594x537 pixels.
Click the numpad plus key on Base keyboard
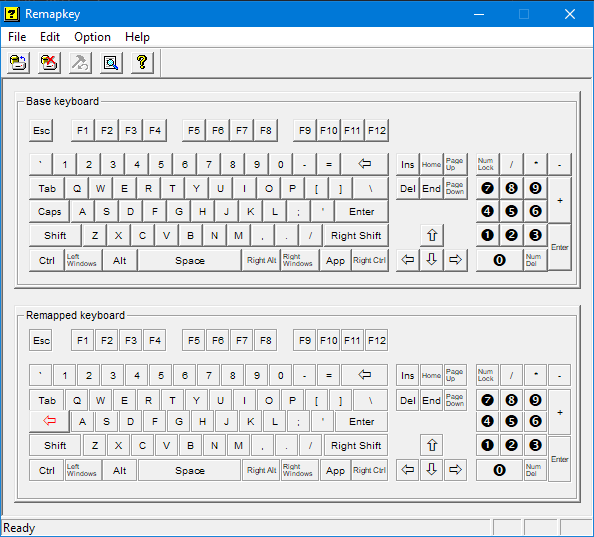tap(560, 200)
